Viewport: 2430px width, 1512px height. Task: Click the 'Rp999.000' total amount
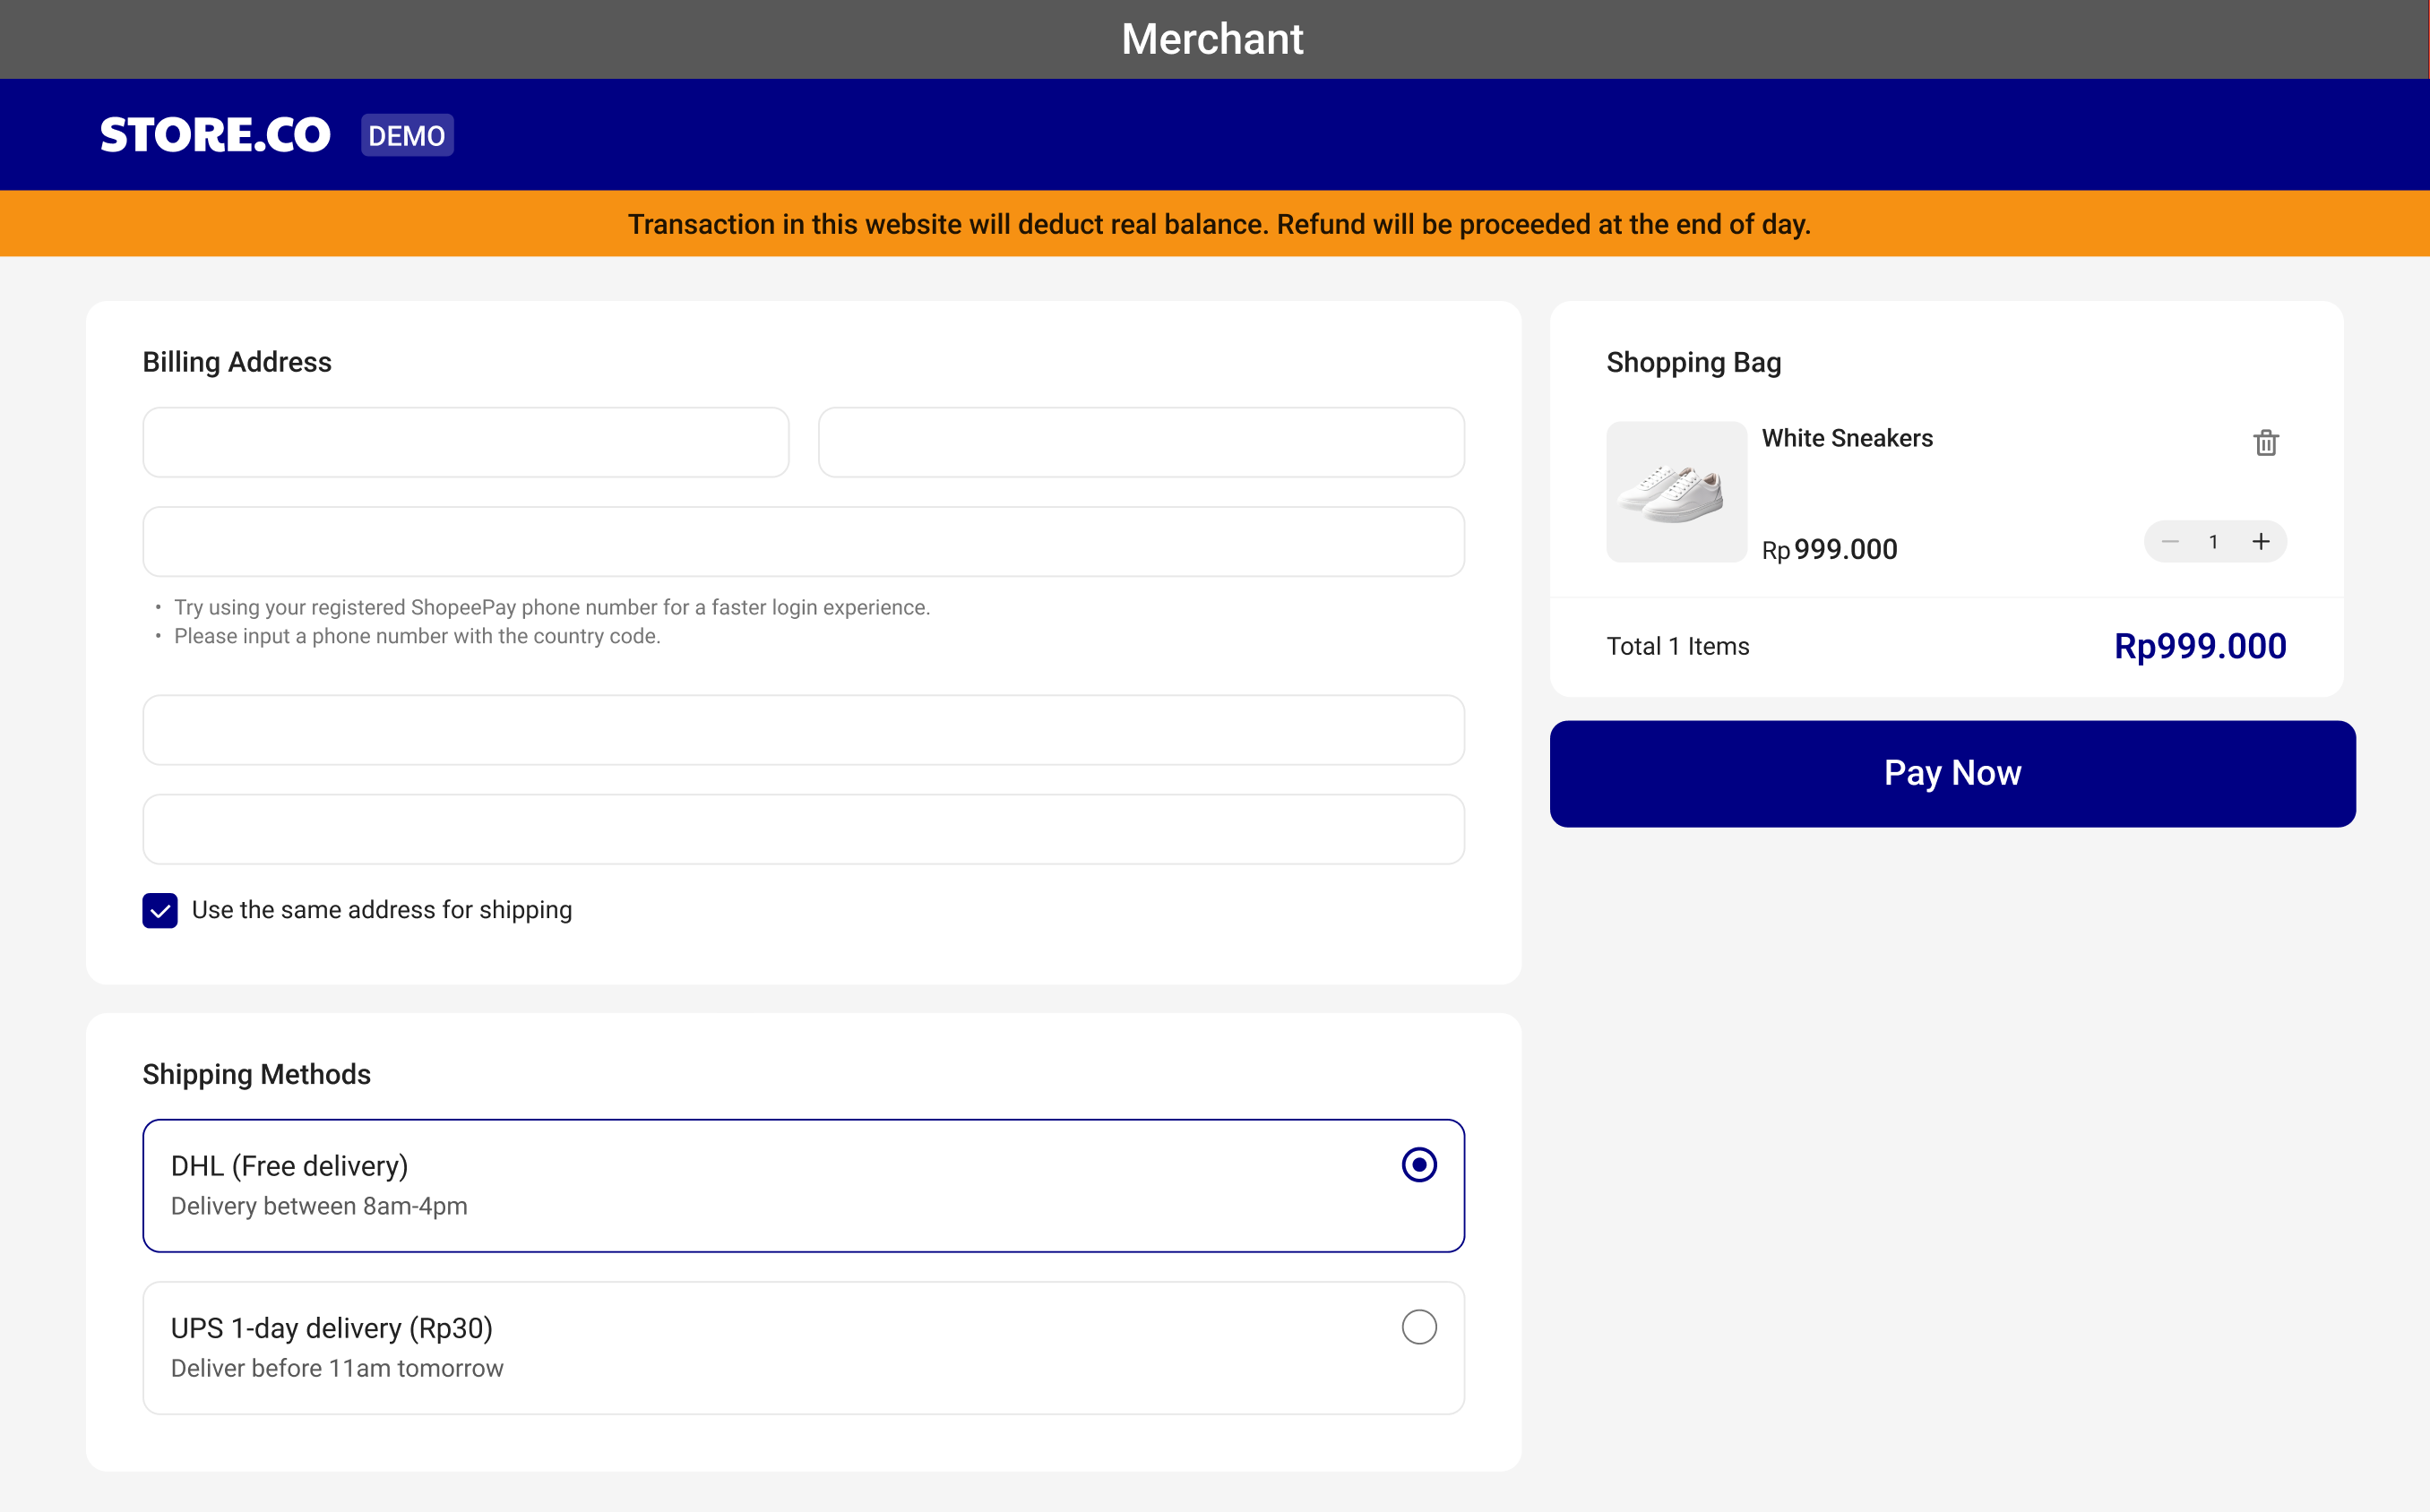pyautogui.click(x=2199, y=646)
